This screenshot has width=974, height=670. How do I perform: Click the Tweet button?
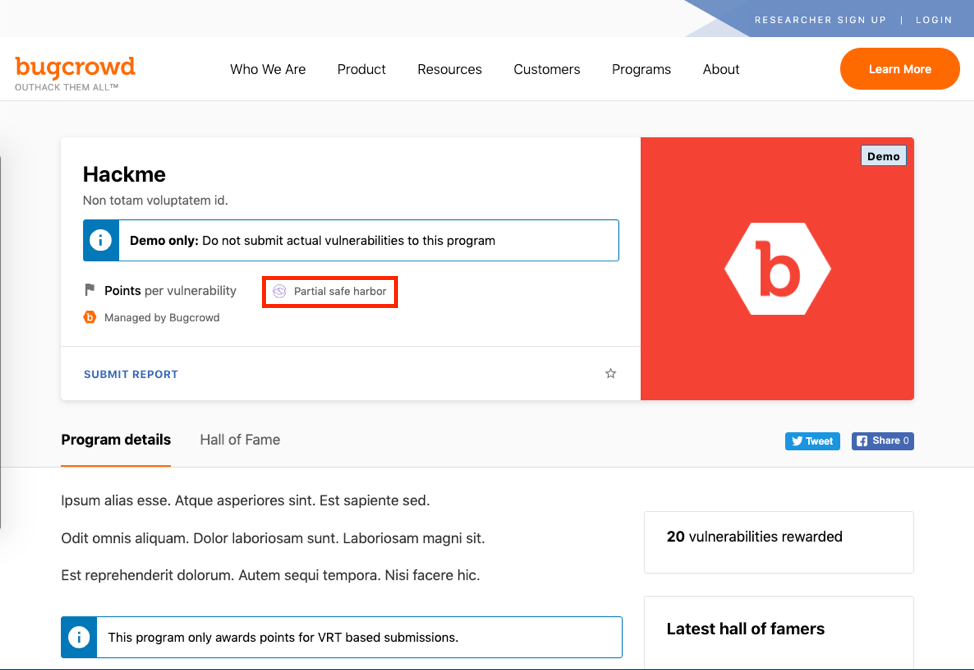pyautogui.click(x=812, y=441)
